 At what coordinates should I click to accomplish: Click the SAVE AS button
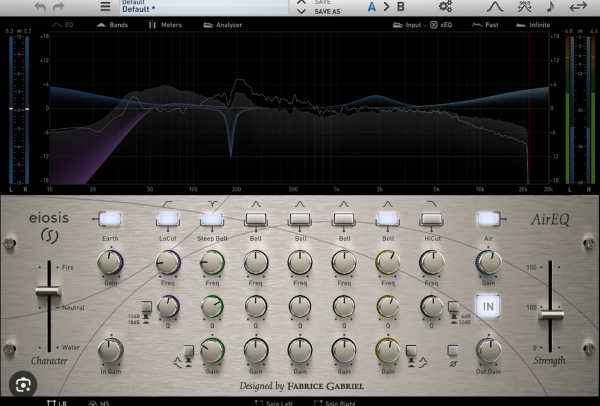point(328,12)
